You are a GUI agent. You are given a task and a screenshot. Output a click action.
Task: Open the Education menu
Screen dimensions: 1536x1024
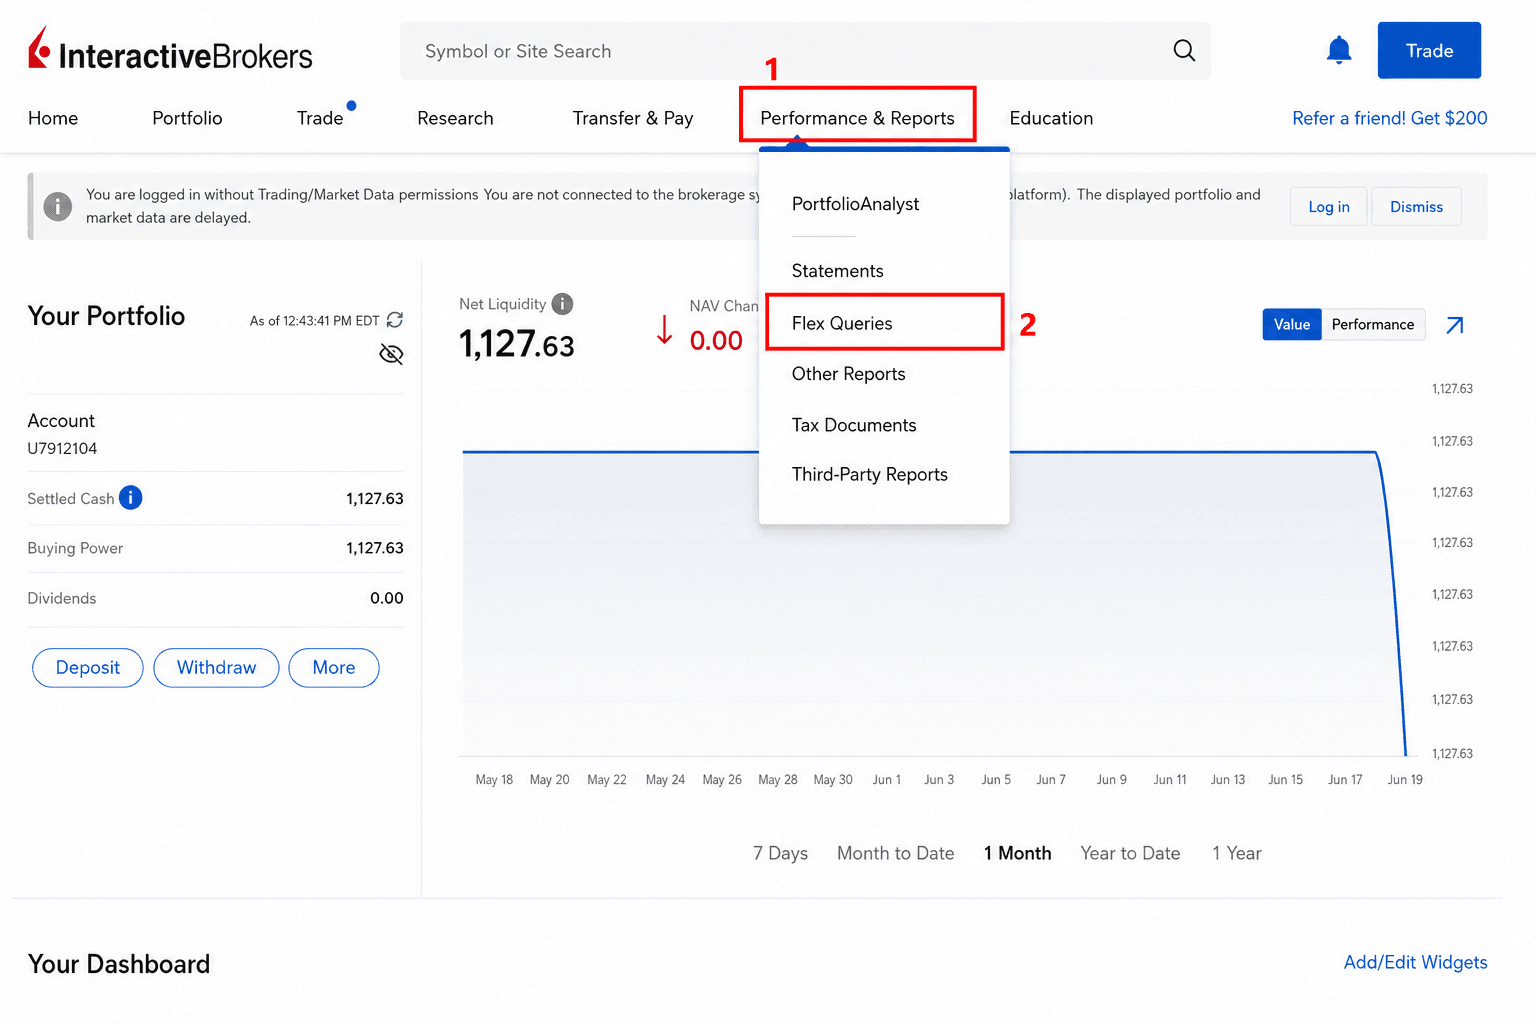pyautogui.click(x=1051, y=118)
